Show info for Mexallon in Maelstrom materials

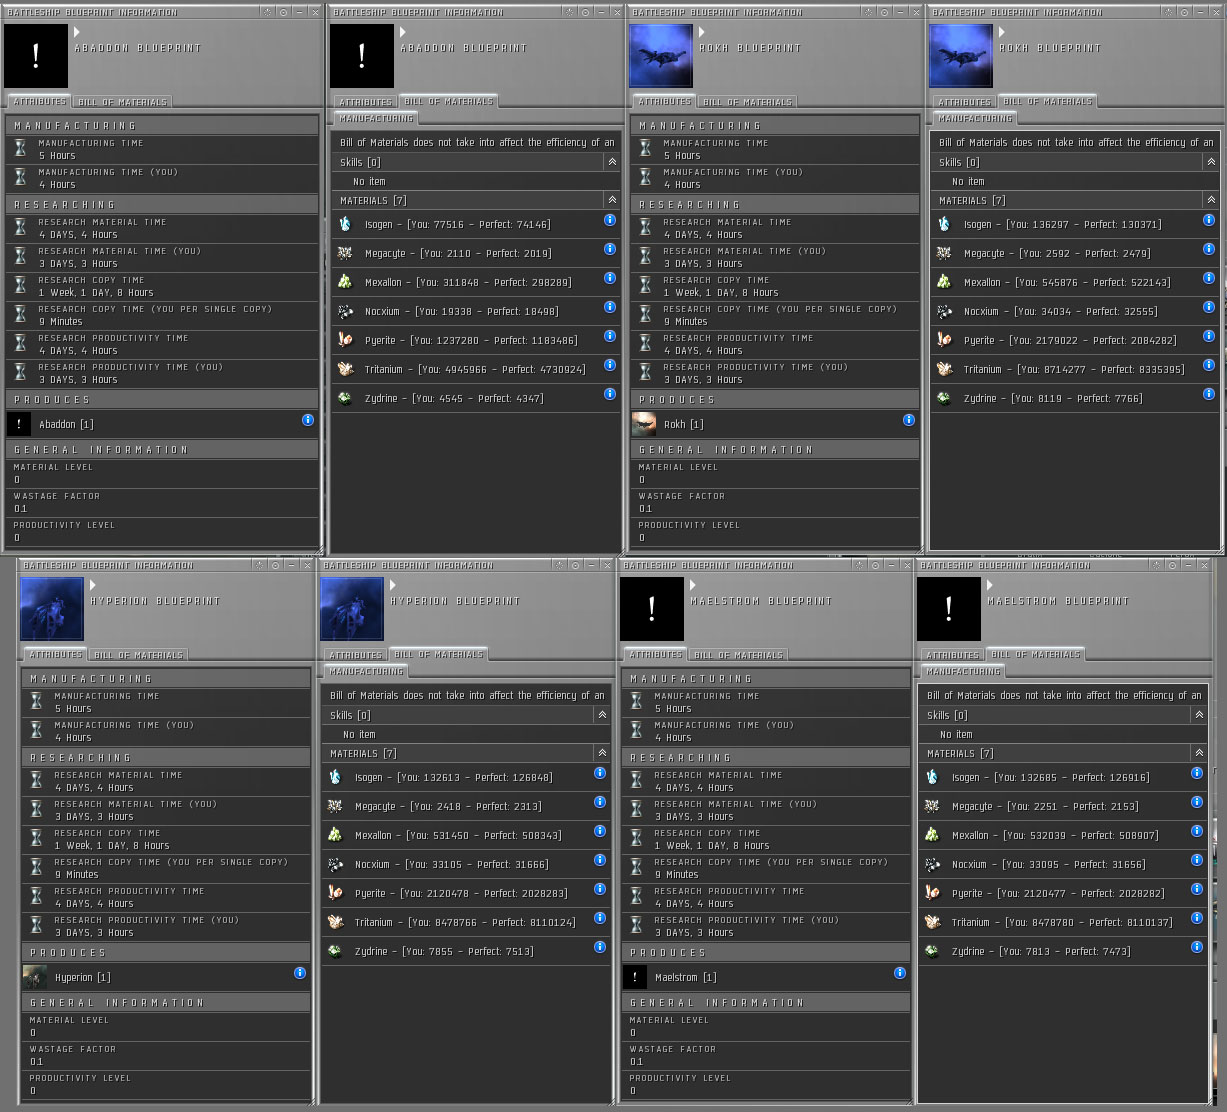pyautogui.click(x=1197, y=831)
